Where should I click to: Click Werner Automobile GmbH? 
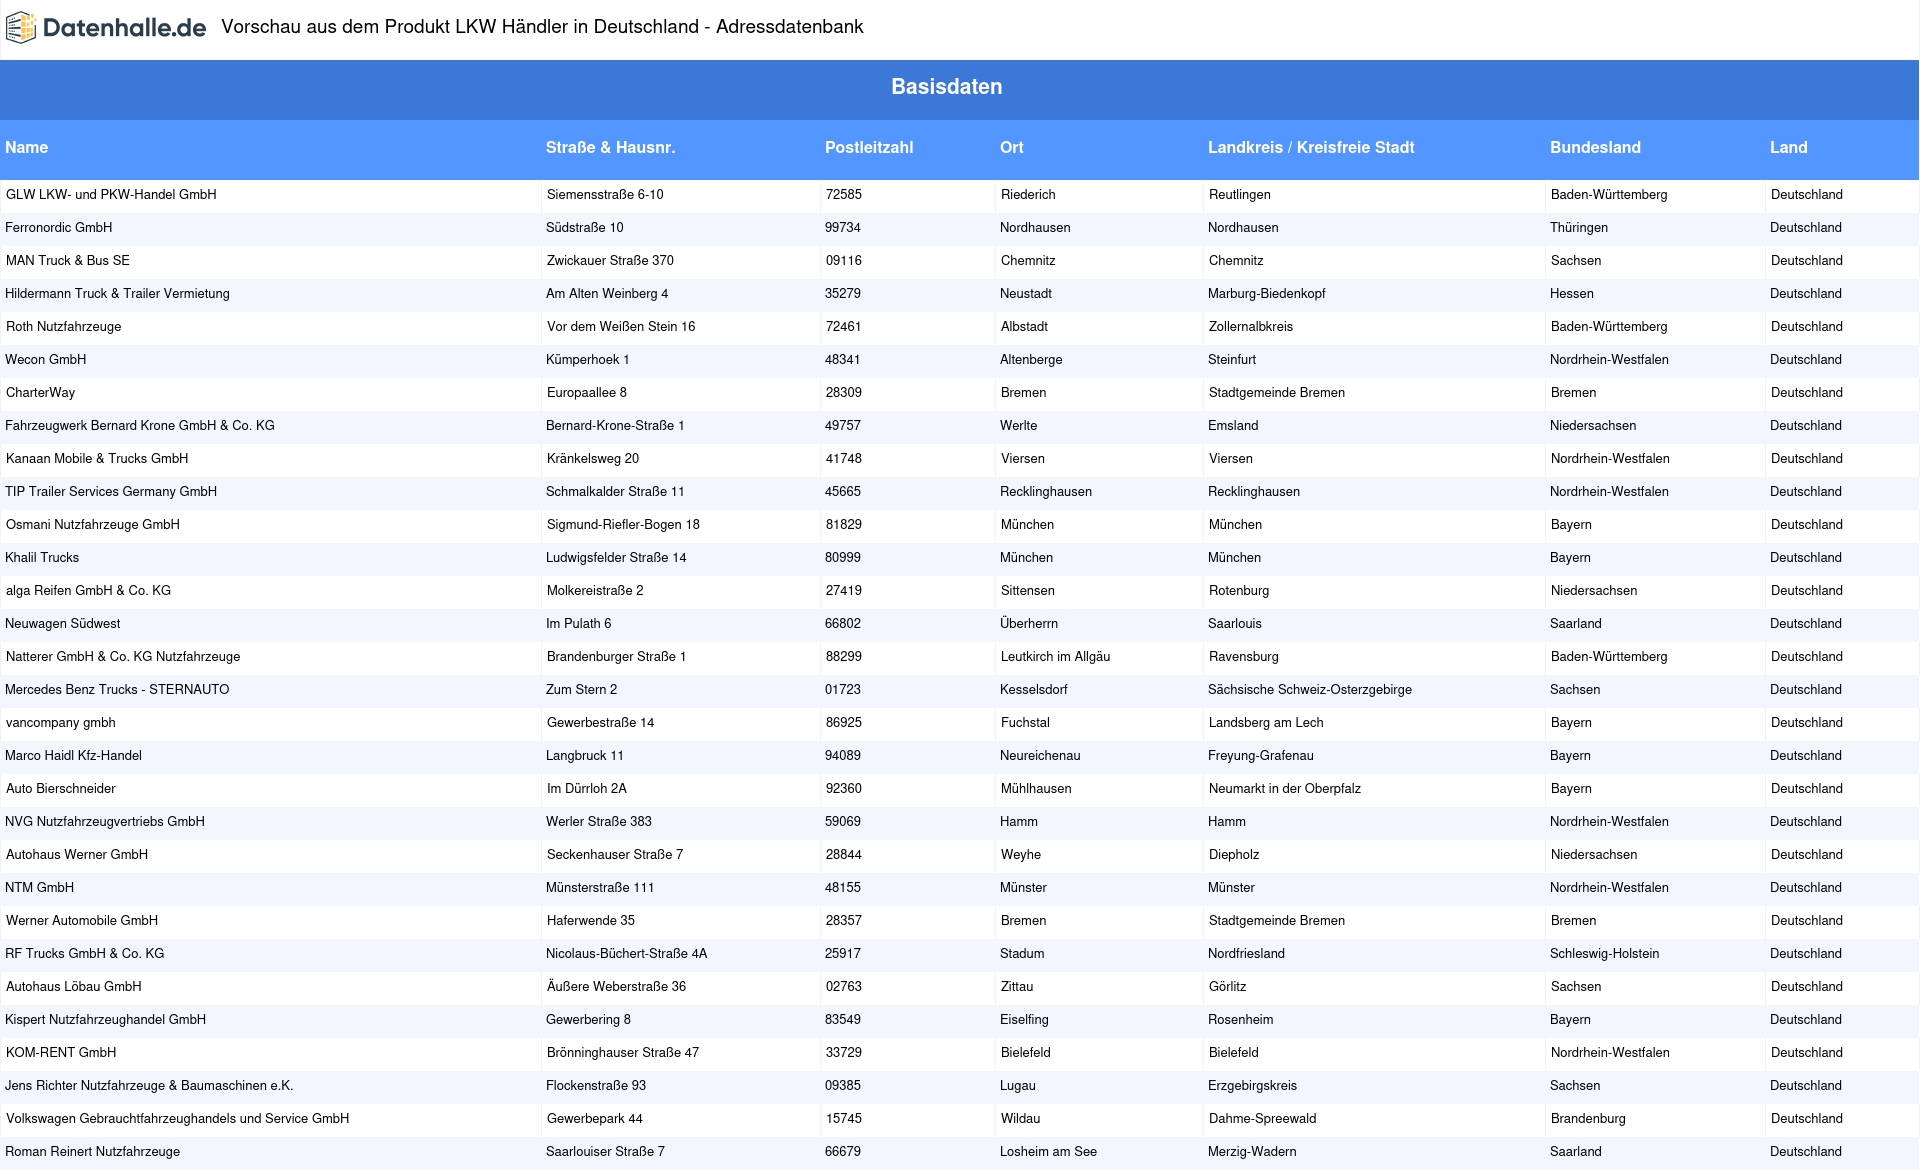(82, 921)
